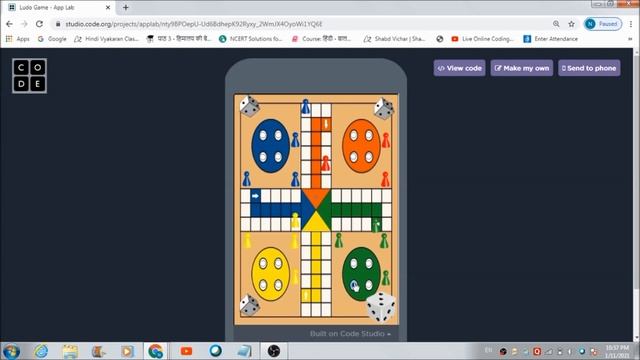This screenshot has height=360, width=640.
Task: Click the center home triangle
Action: [316, 210]
